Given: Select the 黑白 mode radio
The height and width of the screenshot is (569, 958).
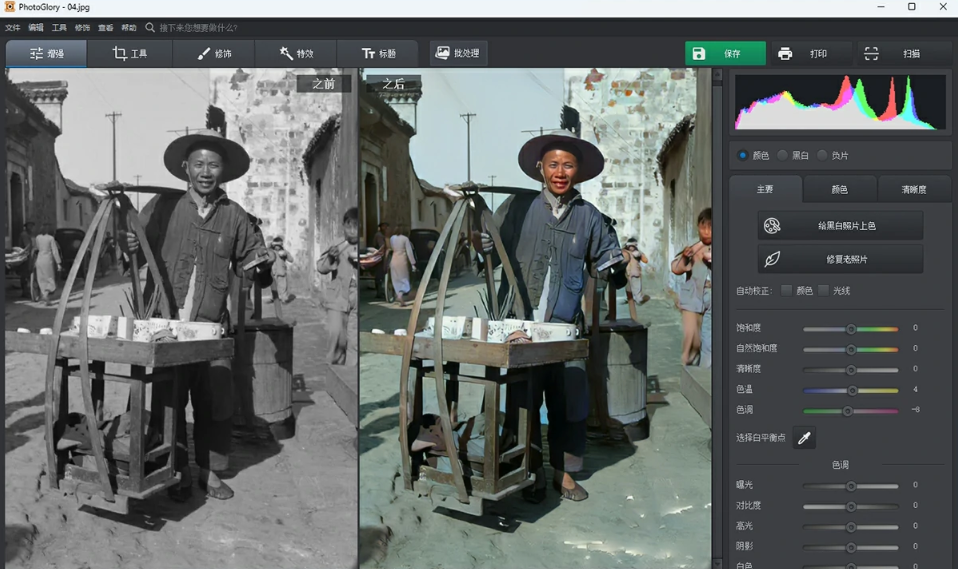Looking at the screenshot, I should pos(782,155).
